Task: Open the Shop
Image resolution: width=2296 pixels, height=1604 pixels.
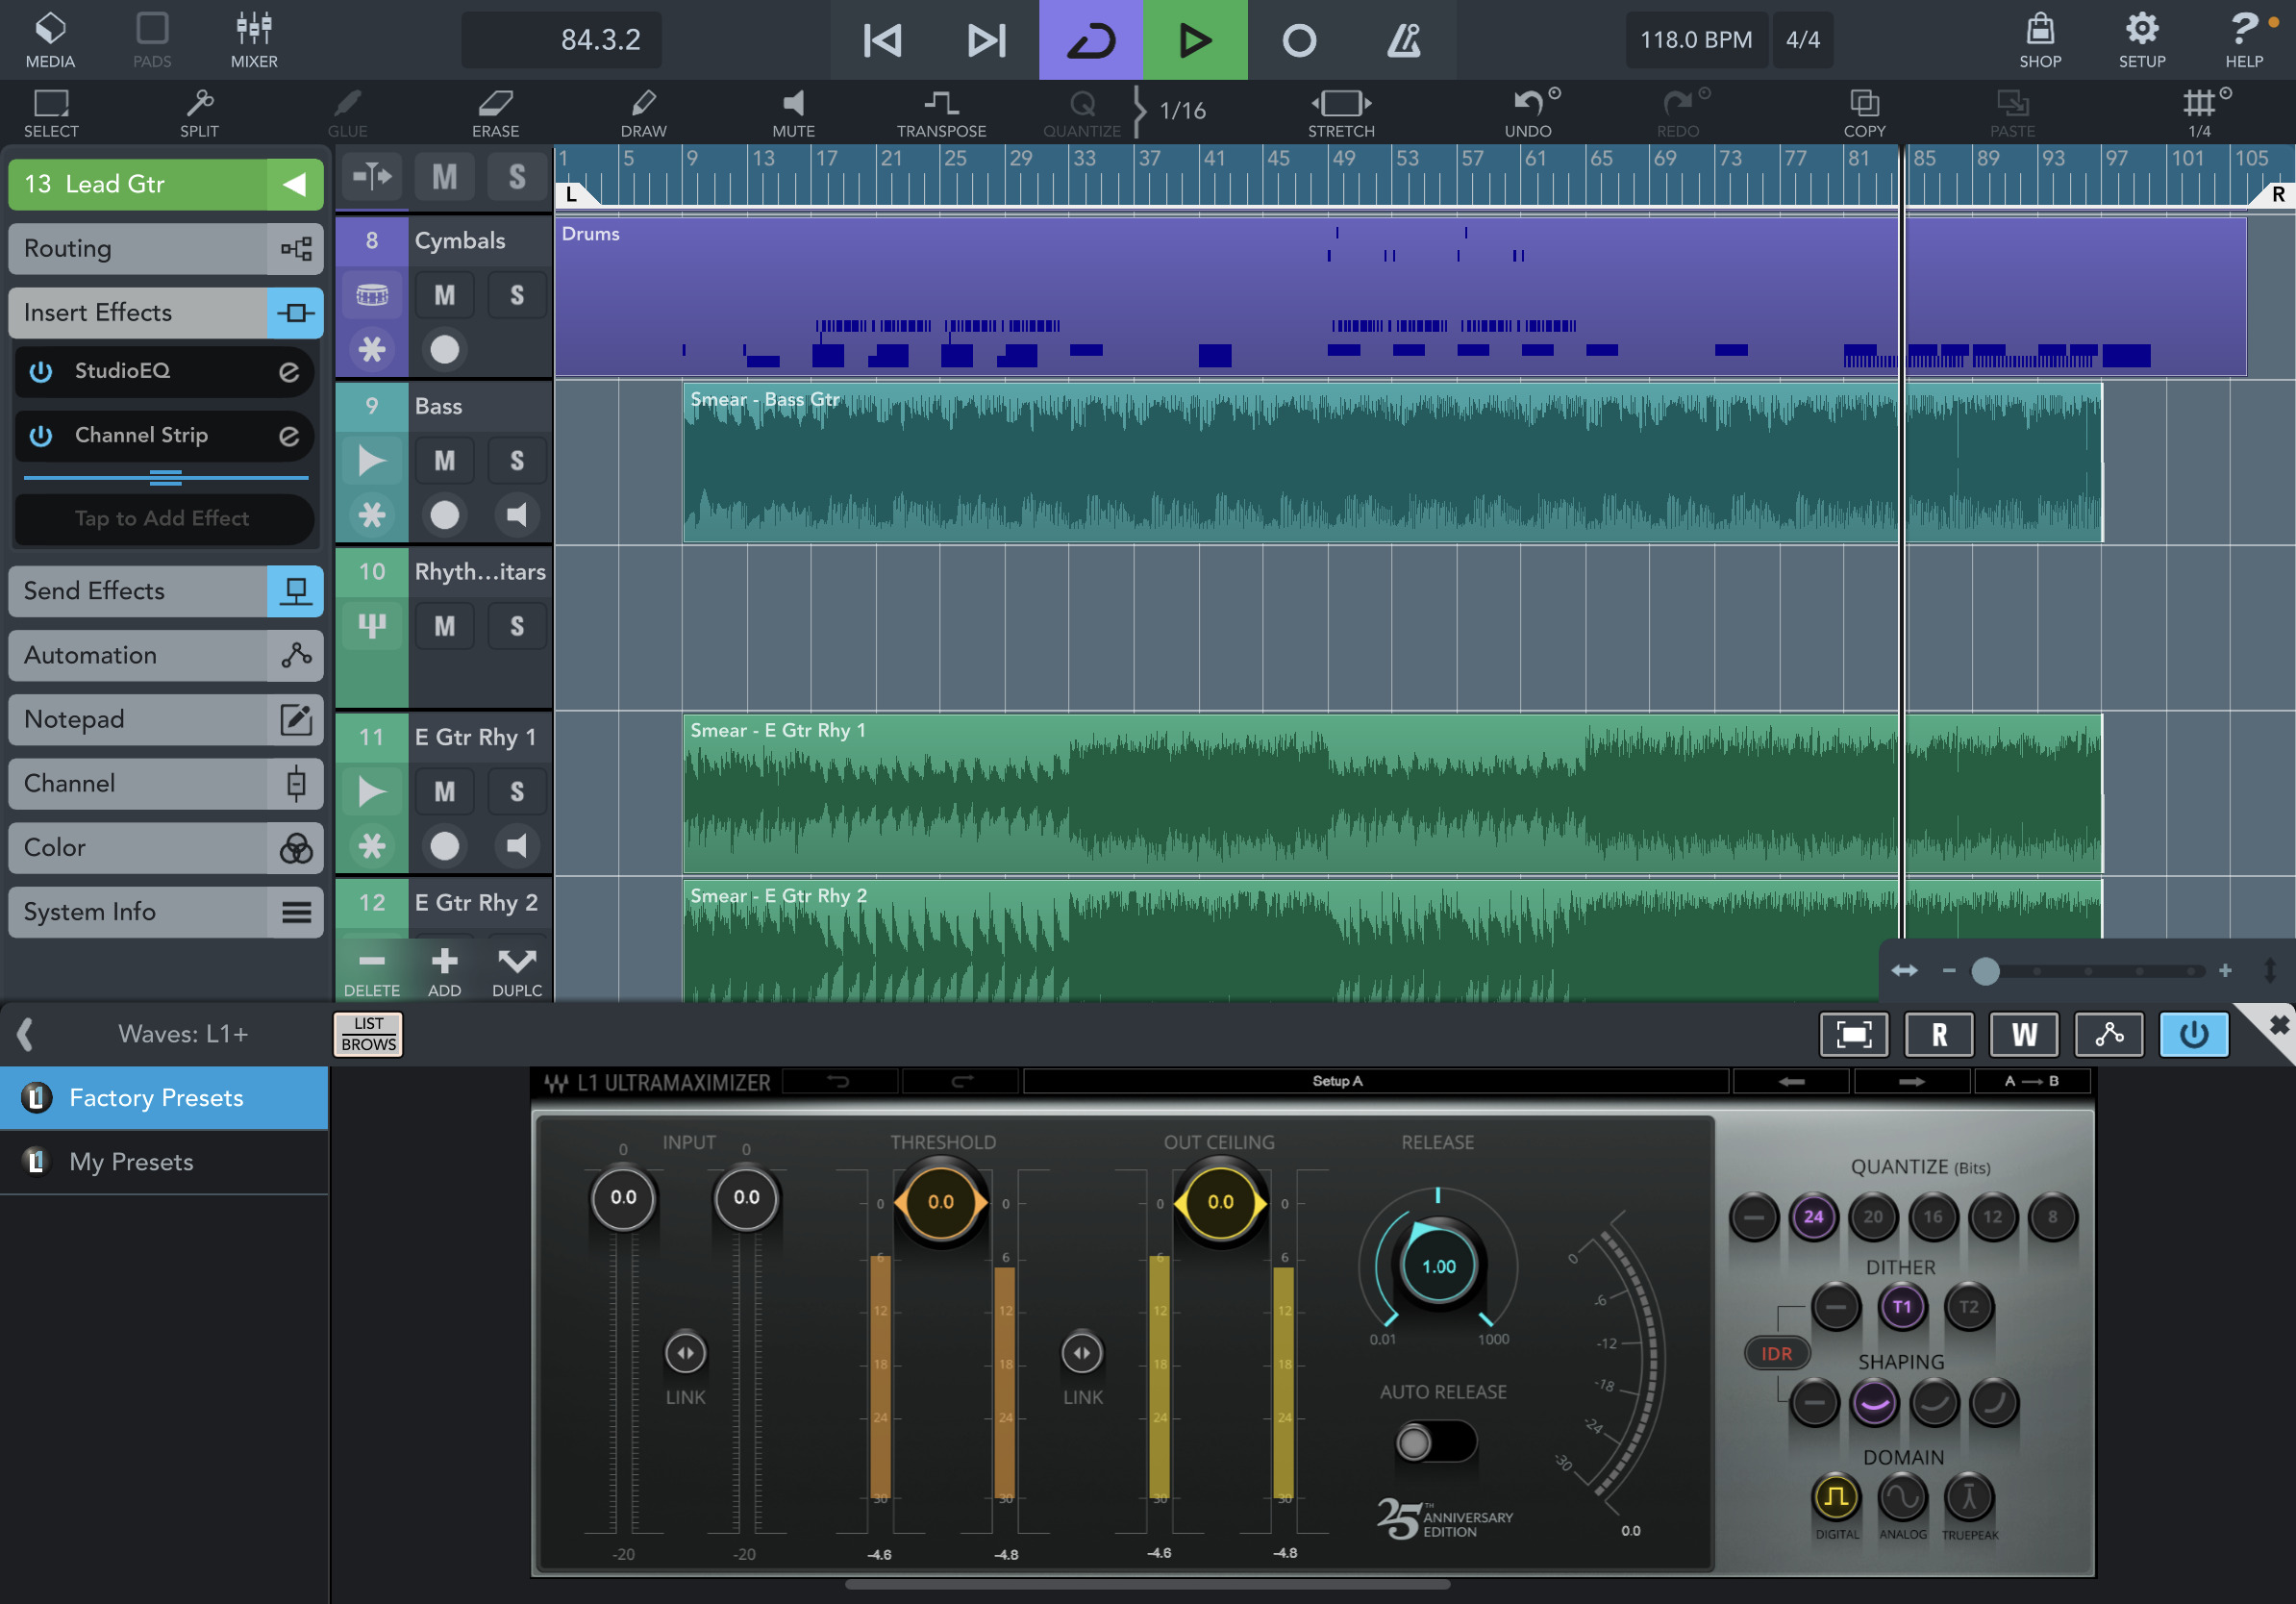Action: [x=2040, y=40]
